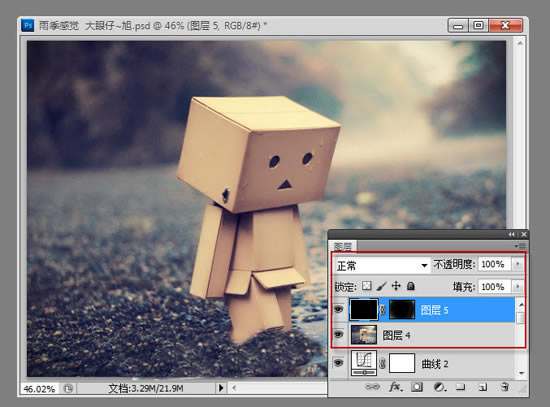Viewport: 550px width, 407px height.
Task: Click Layers list scrollbar down arrow
Action: 521,373
